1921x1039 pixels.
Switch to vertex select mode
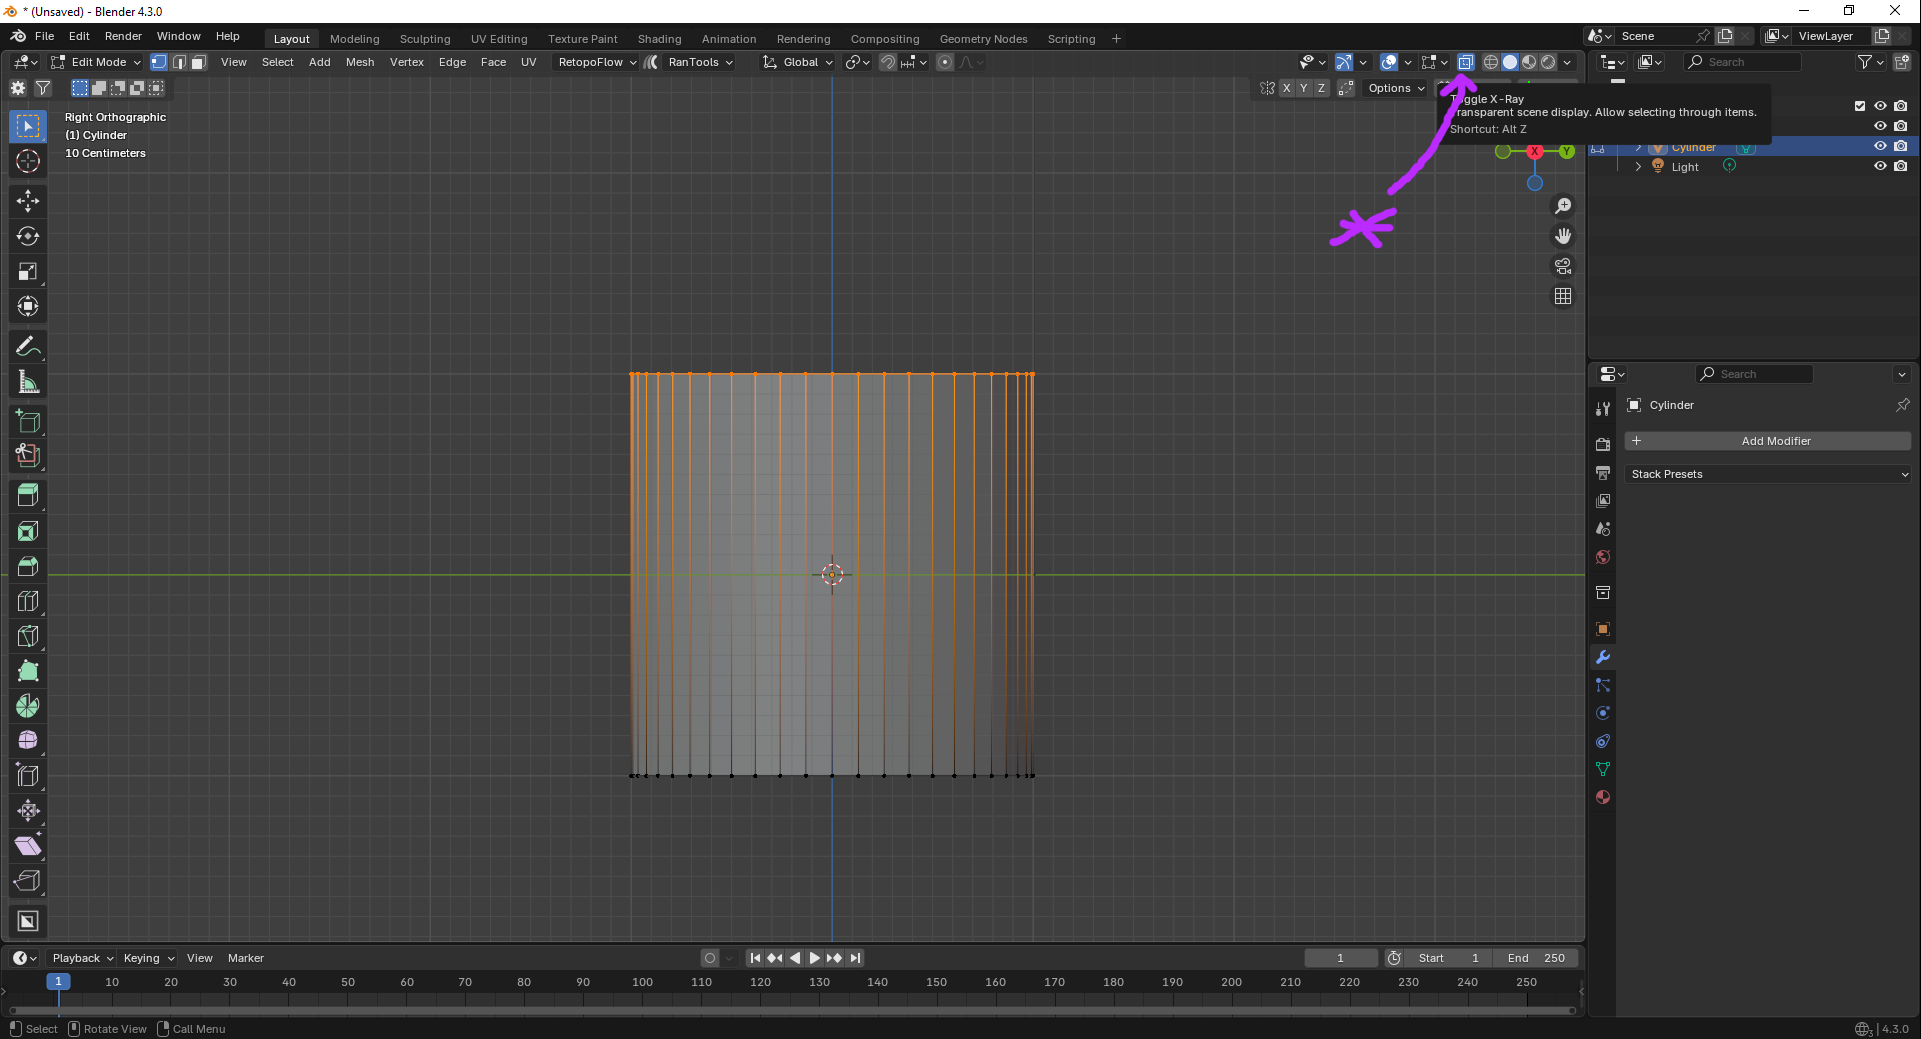tap(159, 62)
